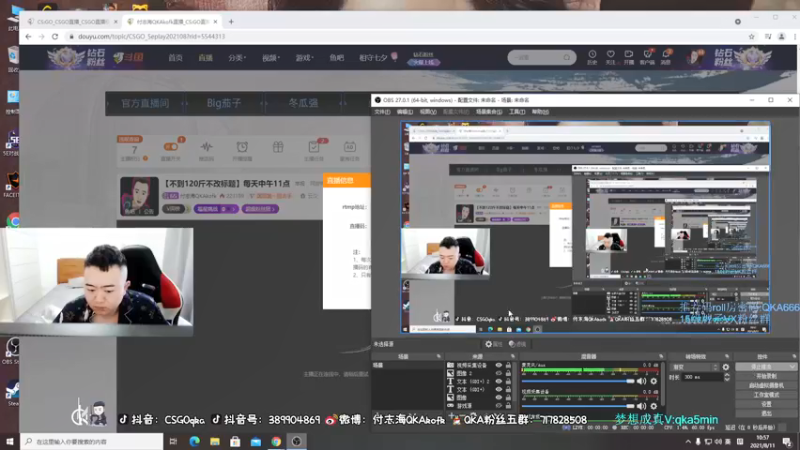Click the 设置 settings button in OBS controls
Screen dimensions: 800x450
click(766, 404)
